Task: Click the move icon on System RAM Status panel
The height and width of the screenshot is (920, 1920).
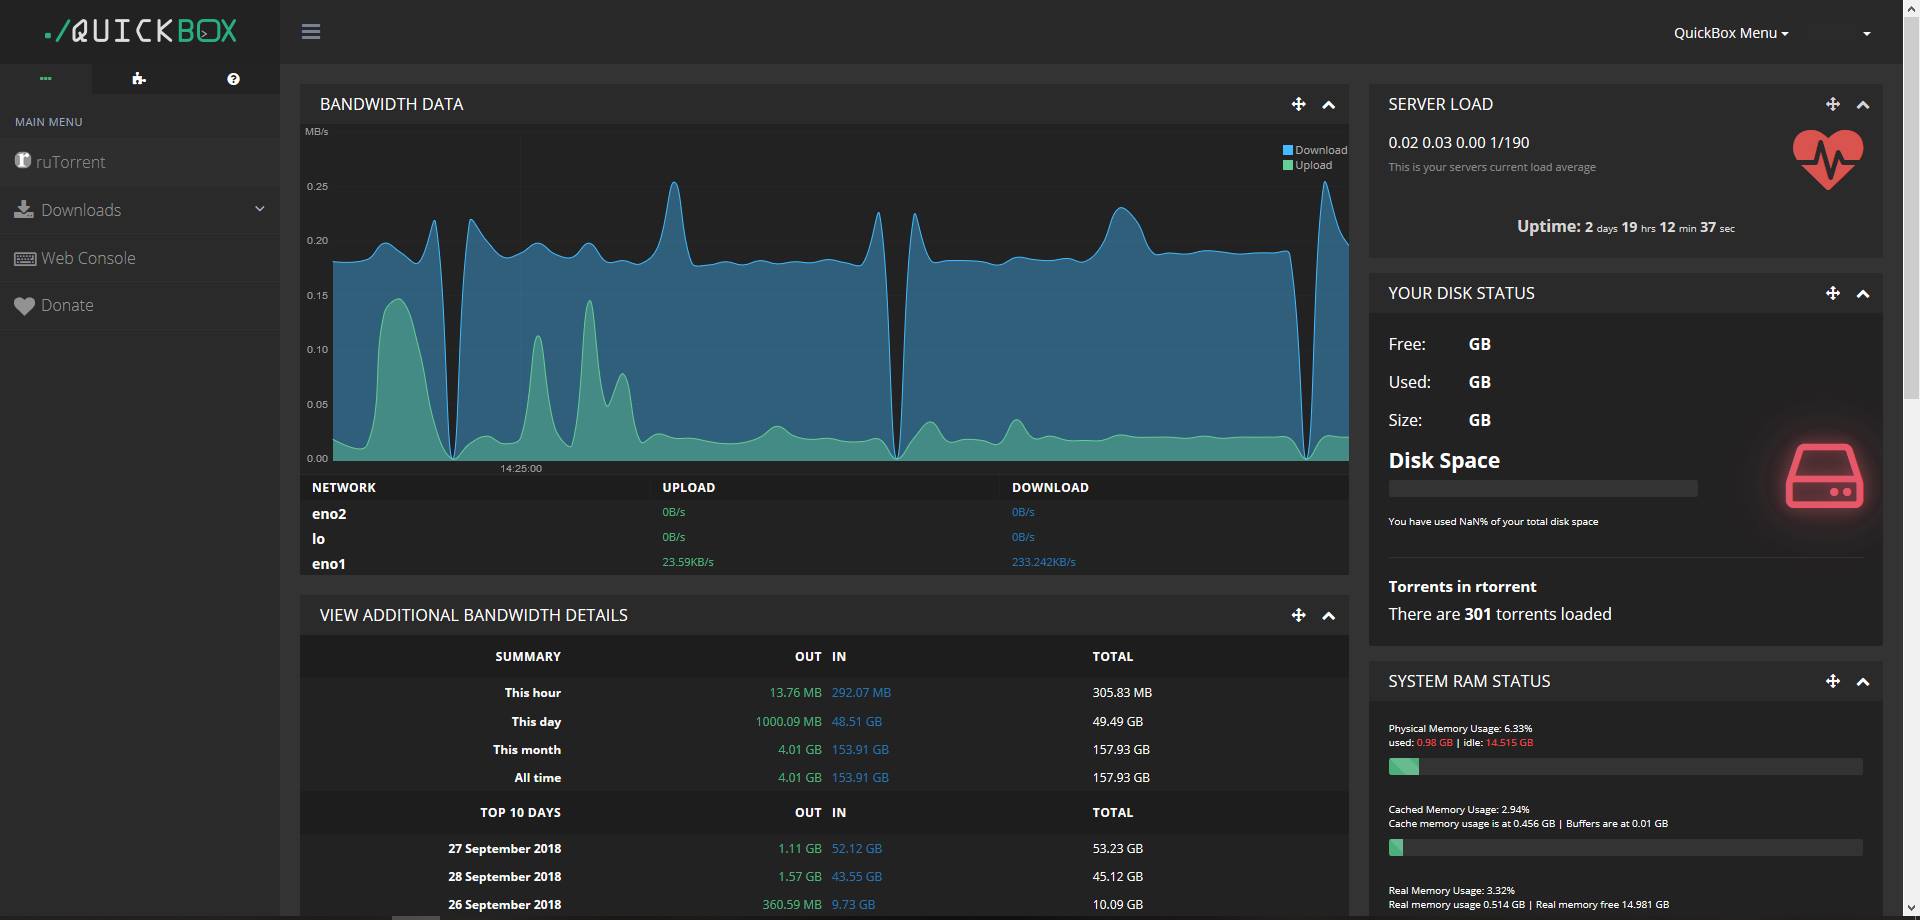Action: click(x=1832, y=681)
